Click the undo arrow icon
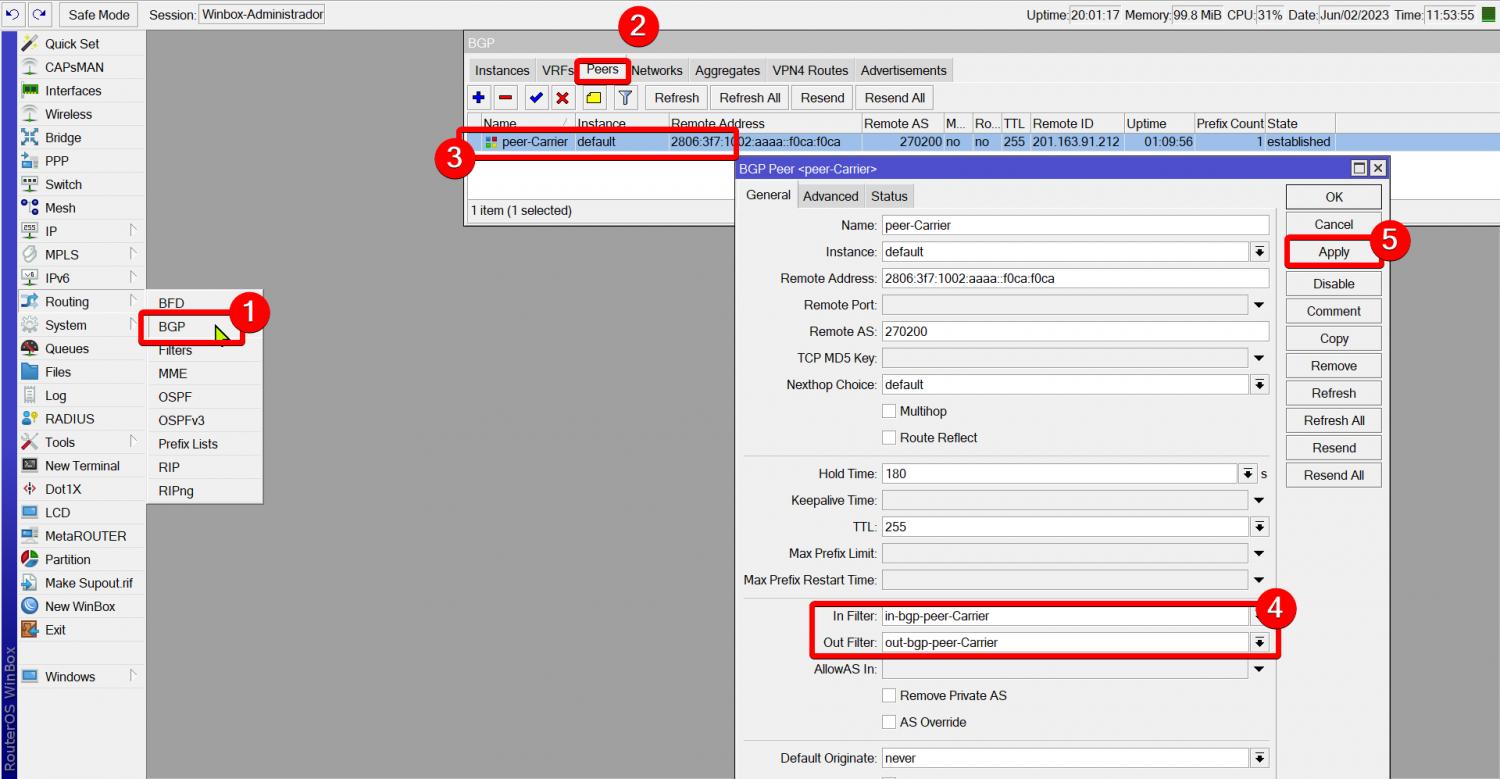Viewport: 1500px width, 779px height. pyautogui.click(x=13, y=15)
